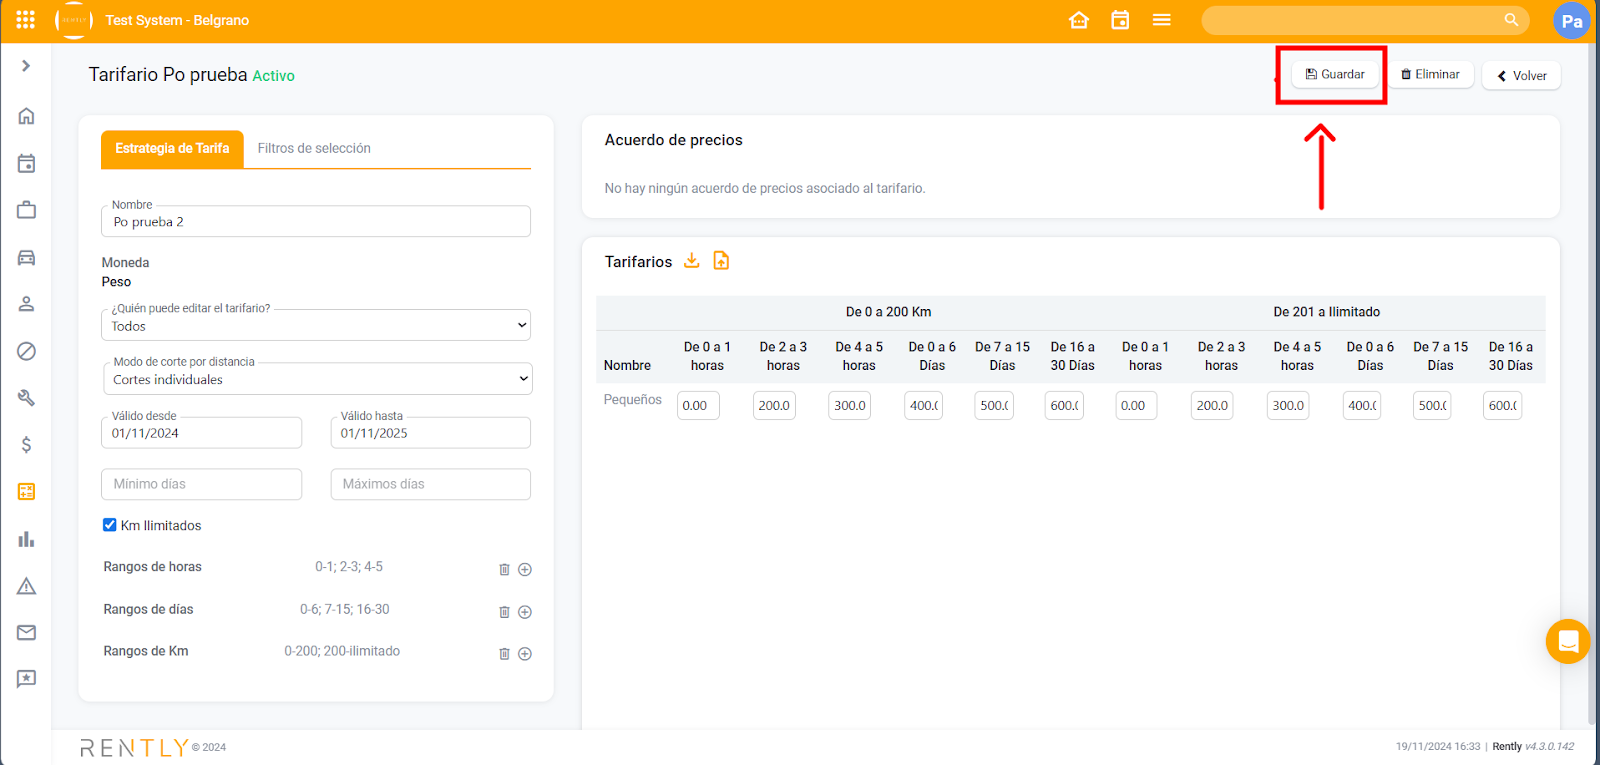
Task: Click the Eliminar button
Action: coord(1430,74)
